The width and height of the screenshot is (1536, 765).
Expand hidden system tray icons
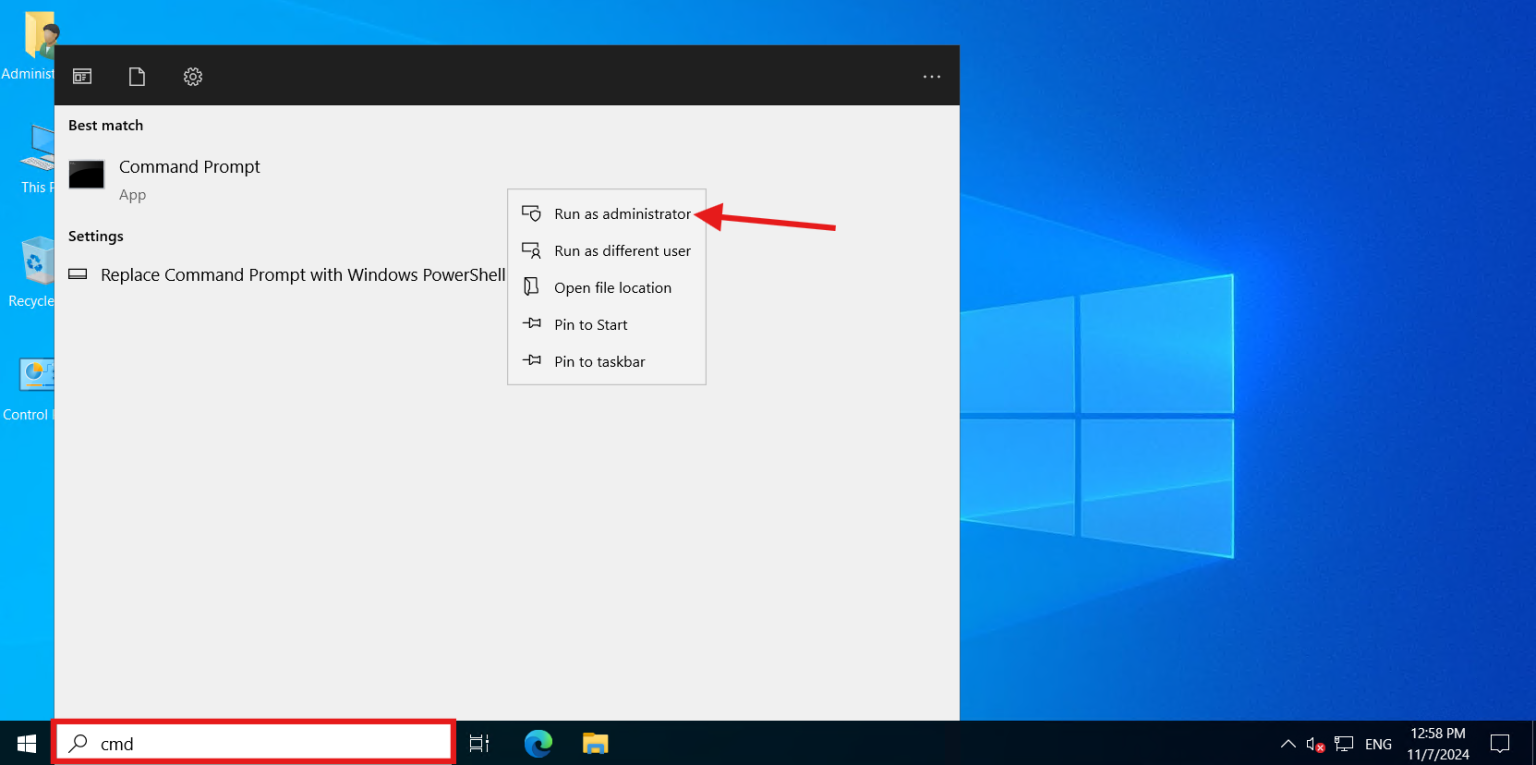(1288, 743)
